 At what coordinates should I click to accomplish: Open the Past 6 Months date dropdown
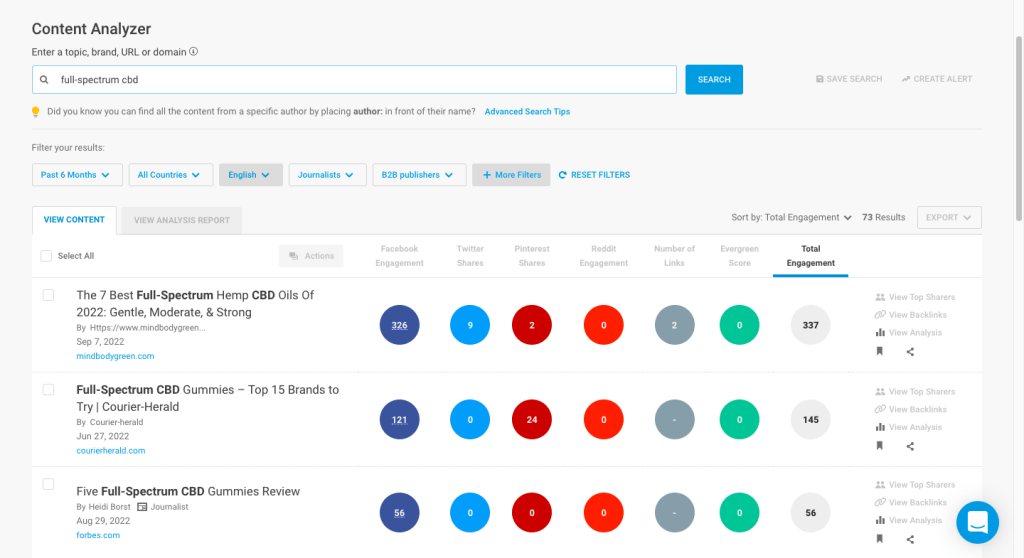pos(77,175)
